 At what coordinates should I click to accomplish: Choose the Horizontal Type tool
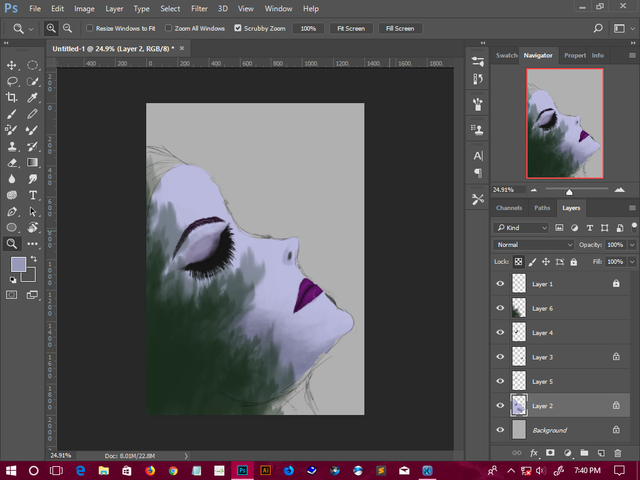coord(33,194)
